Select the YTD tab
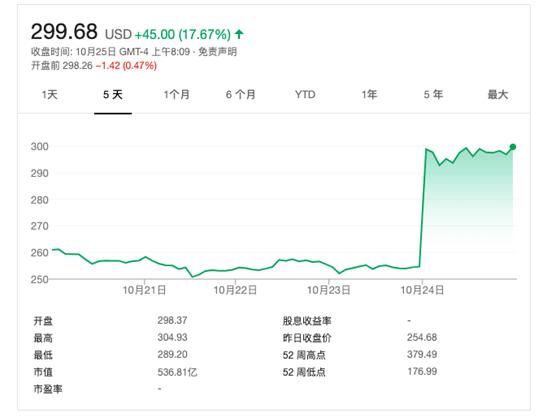Screen dimensions: 543x417 [x=305, y=95]
